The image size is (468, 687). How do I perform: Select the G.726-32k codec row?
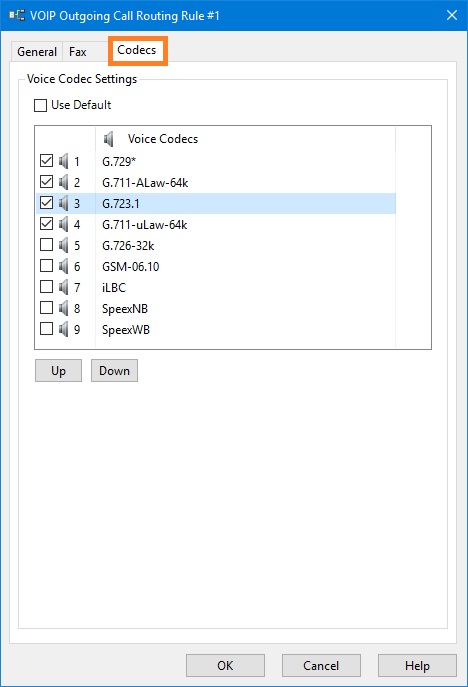(x=216, y=245)
